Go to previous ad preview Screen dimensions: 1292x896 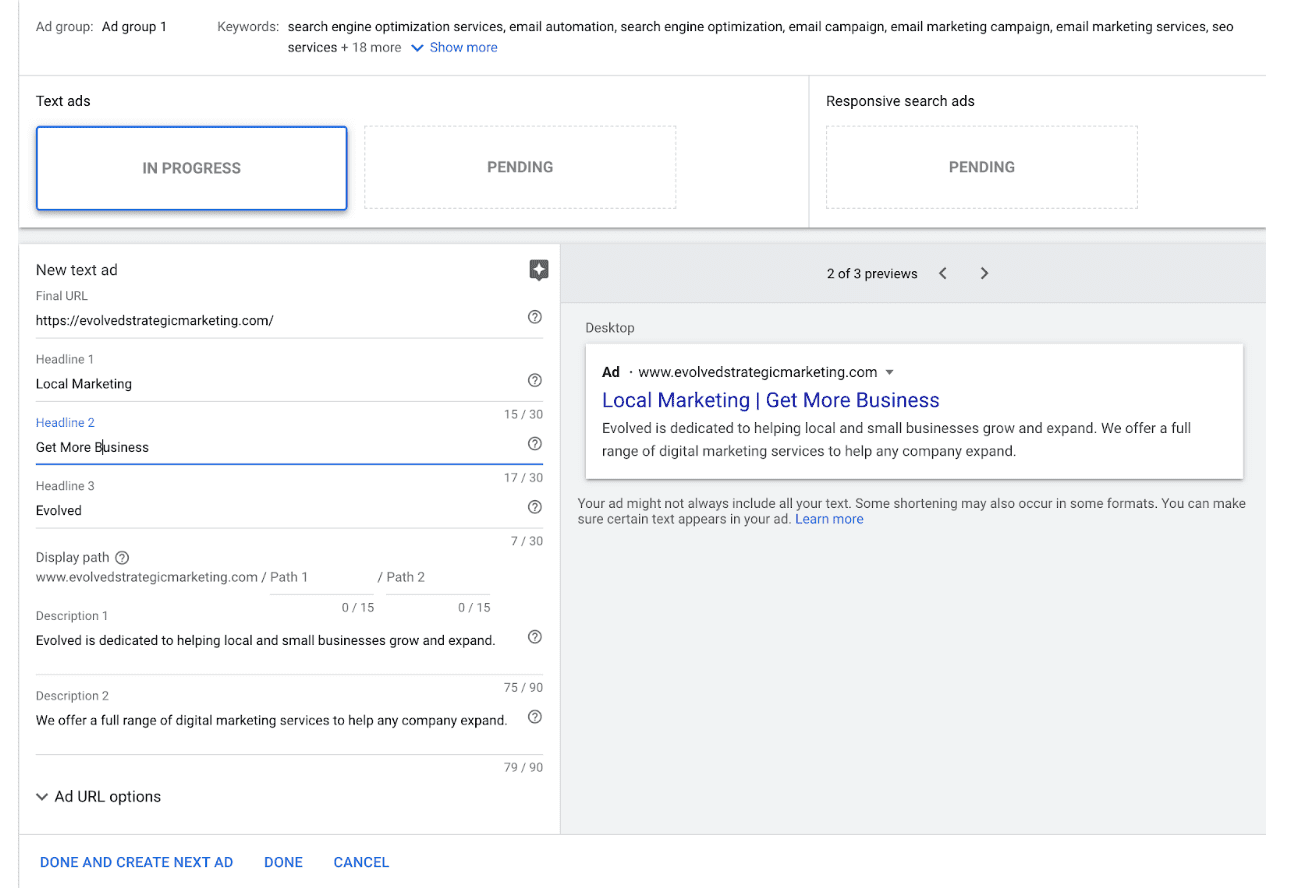click(x=943, y=273)
